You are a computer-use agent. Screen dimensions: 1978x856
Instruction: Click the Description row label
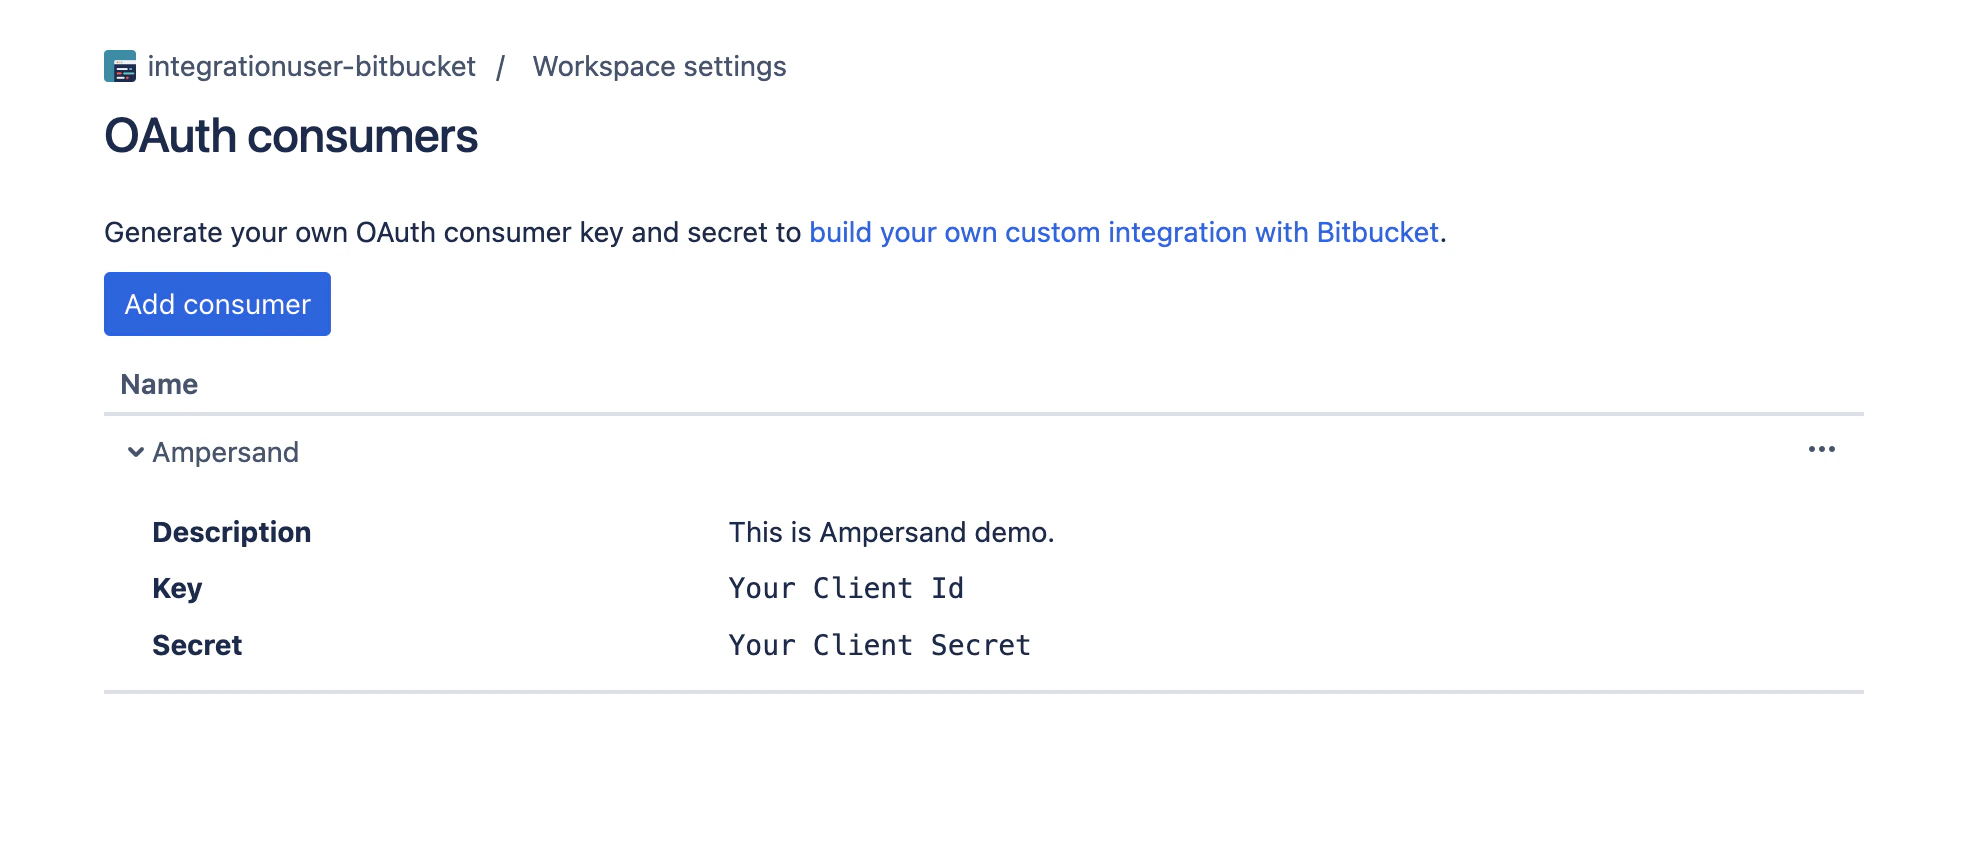(231, 531)
